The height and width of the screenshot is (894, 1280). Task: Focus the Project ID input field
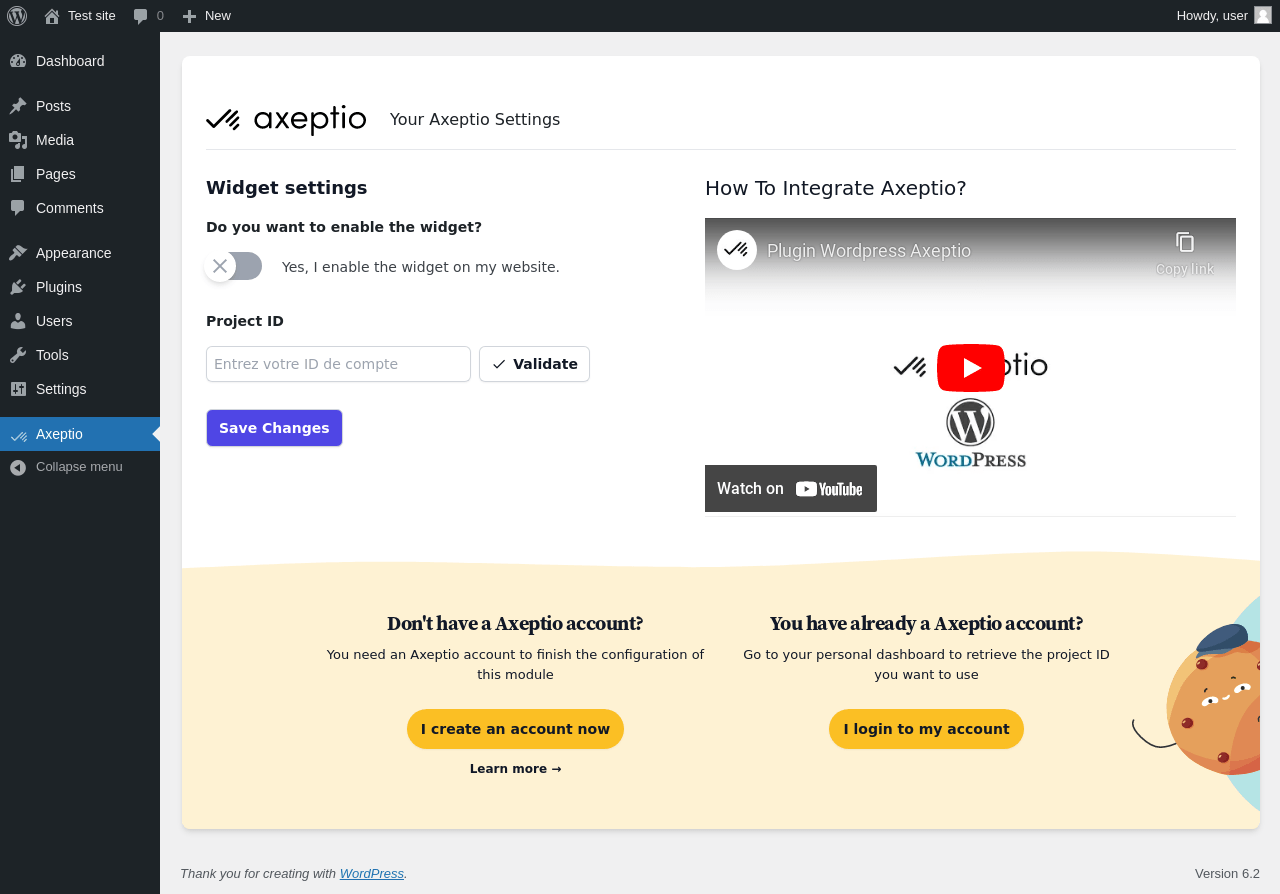click(338, 364)
